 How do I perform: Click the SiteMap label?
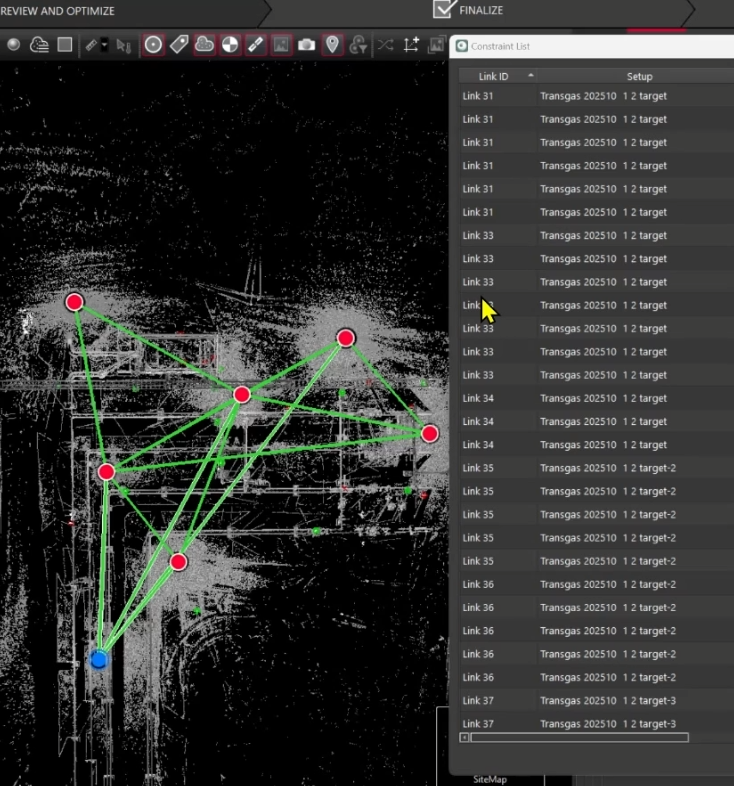coord(491,777)
